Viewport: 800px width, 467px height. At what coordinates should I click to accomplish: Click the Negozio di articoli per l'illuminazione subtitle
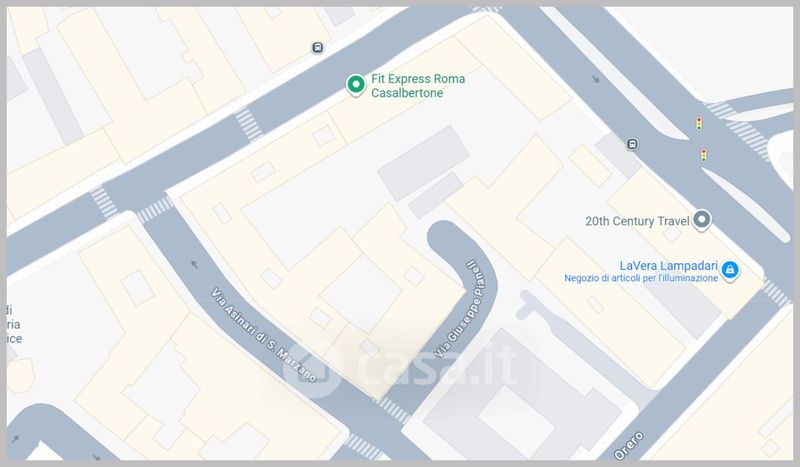pos(641,278)
